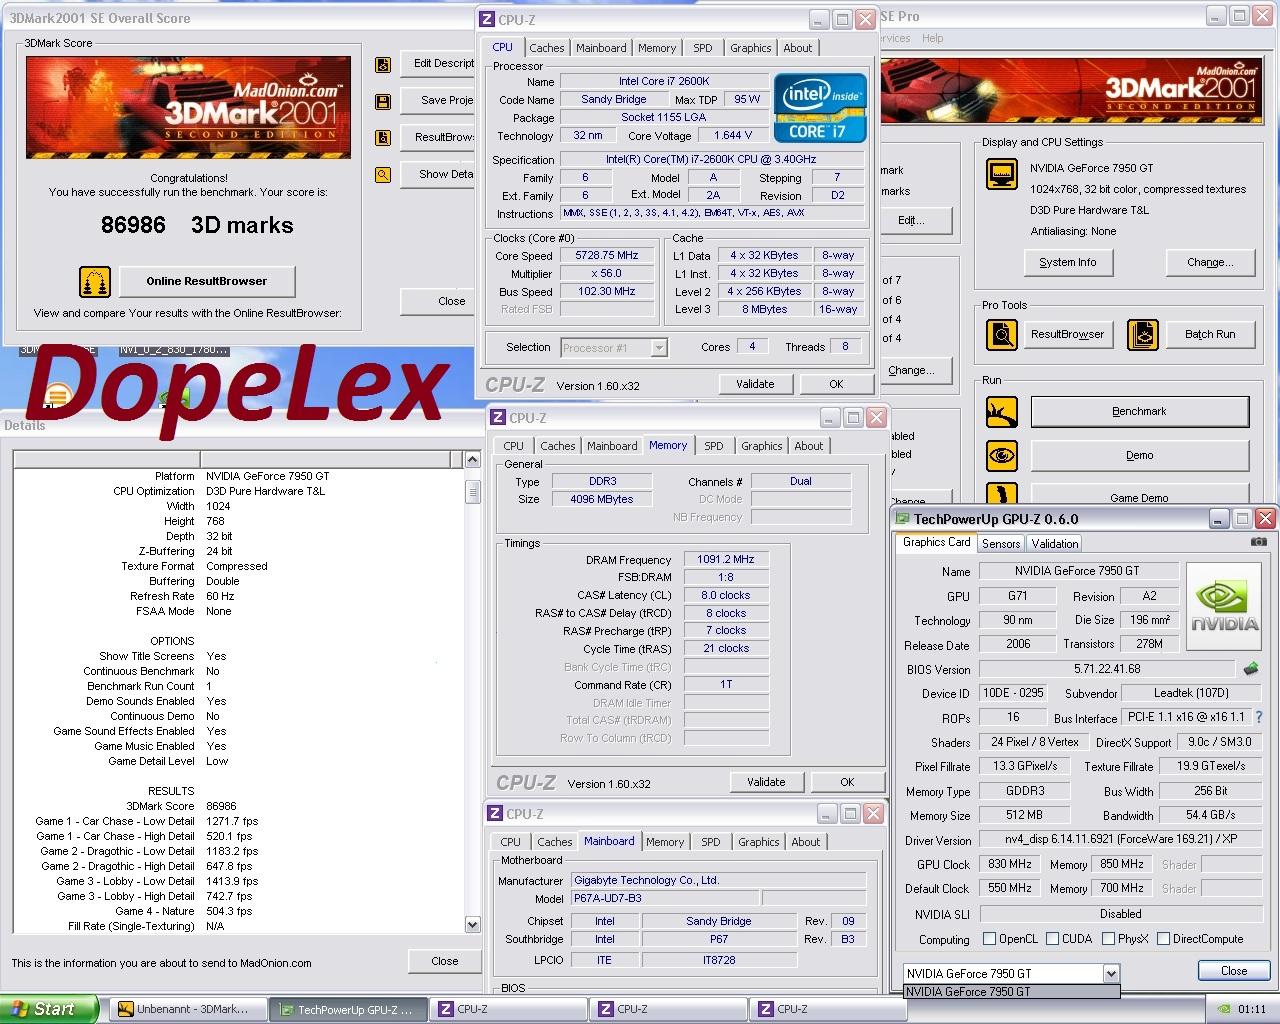Screen dimensions: 1280x1024
Task: Click the Change... button in Display settings
Action: coord(1210,262)
